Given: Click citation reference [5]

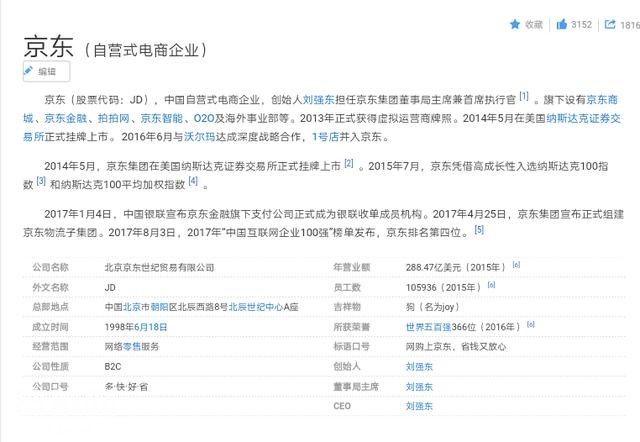Looking at the screenshot, I should (479, 229).
